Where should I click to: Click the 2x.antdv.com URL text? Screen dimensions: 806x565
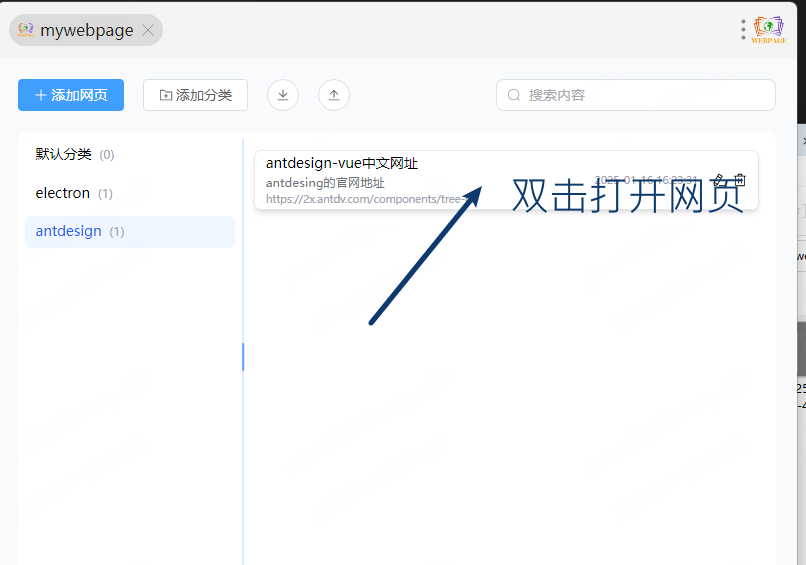[x=365, y=199]
